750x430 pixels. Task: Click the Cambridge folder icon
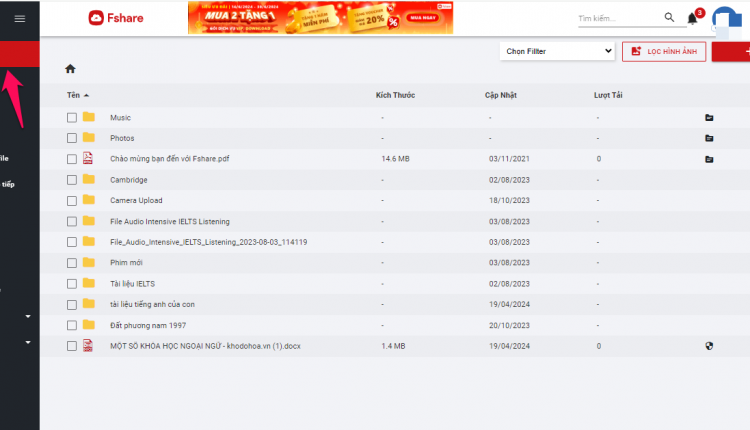click(88, 179)
